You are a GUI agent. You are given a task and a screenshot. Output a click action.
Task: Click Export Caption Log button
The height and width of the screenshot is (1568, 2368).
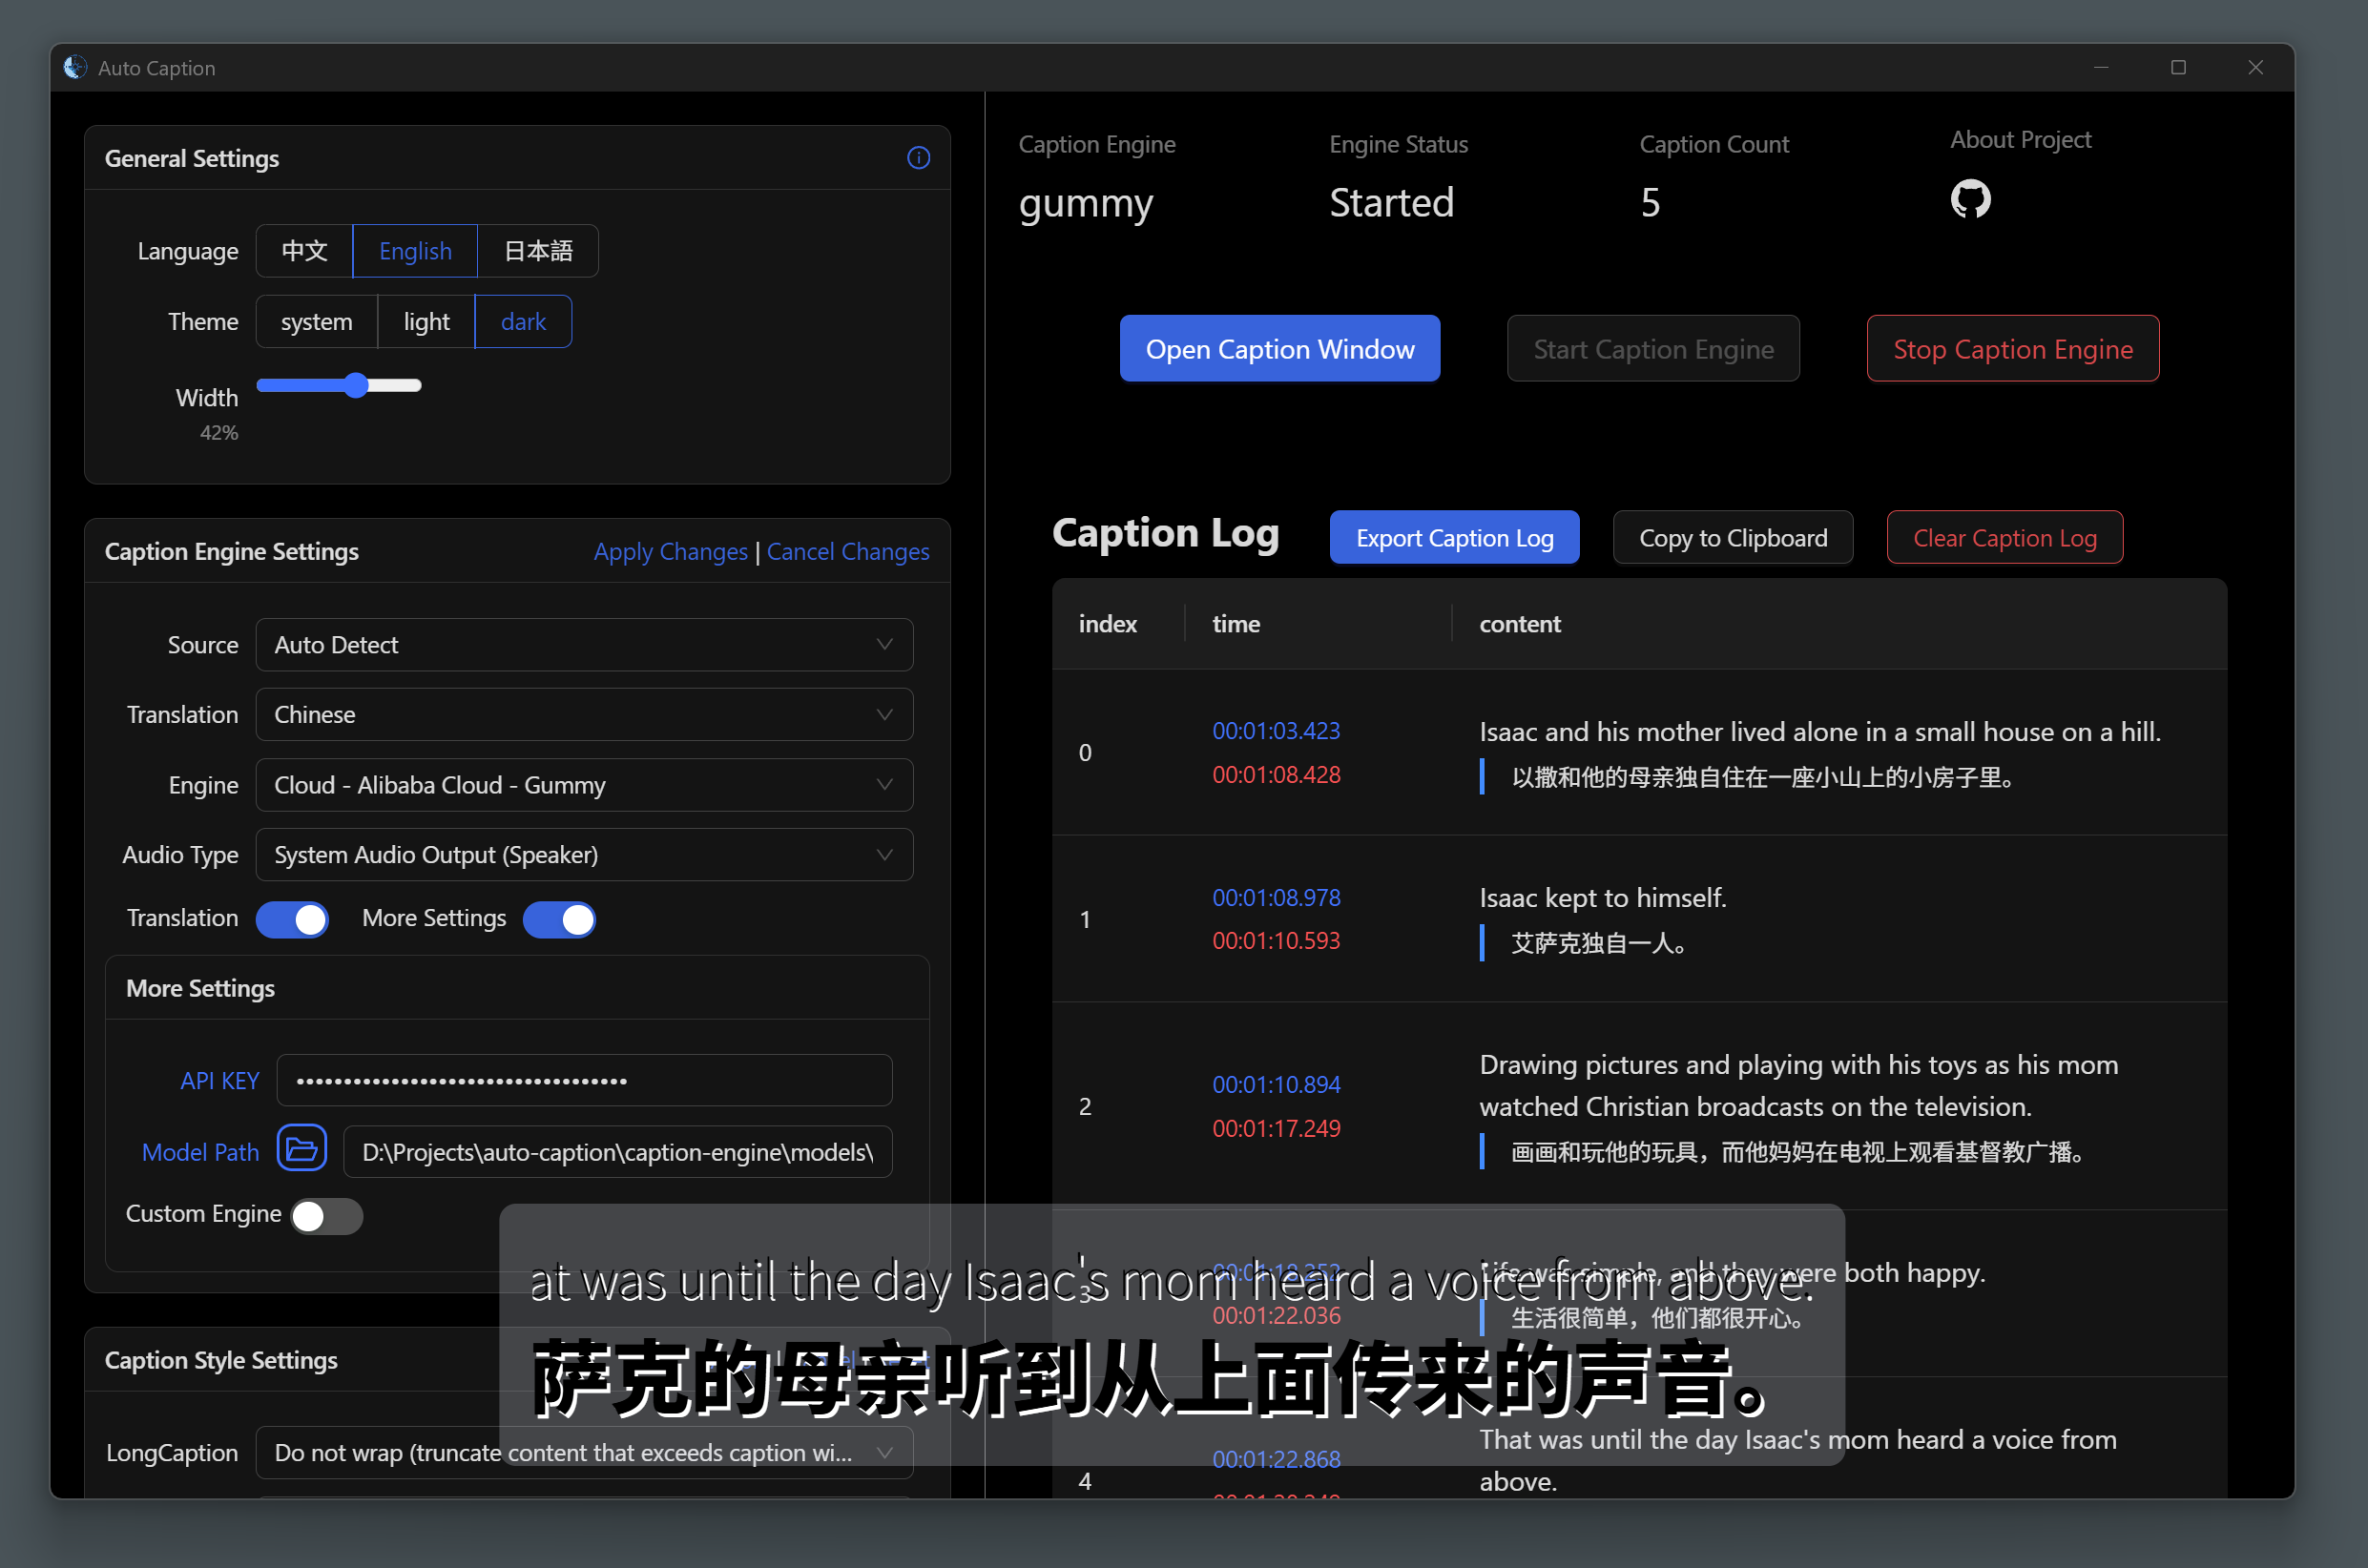tap(1454, 538)
